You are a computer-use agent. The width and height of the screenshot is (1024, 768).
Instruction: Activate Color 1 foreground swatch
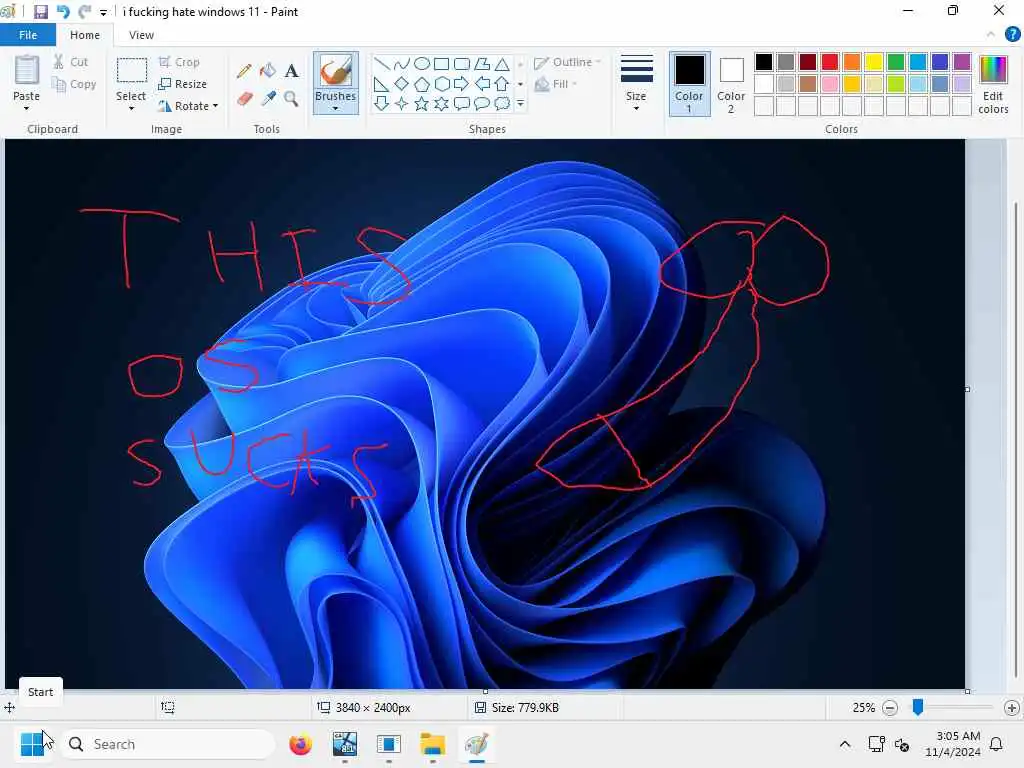pos(690,84)
